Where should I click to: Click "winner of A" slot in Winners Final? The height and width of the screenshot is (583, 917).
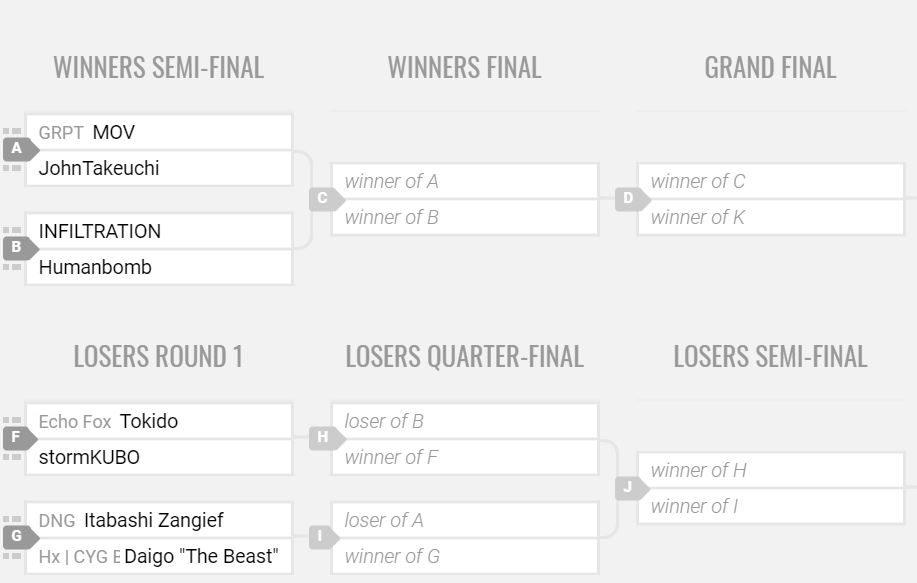pos(464,181)
